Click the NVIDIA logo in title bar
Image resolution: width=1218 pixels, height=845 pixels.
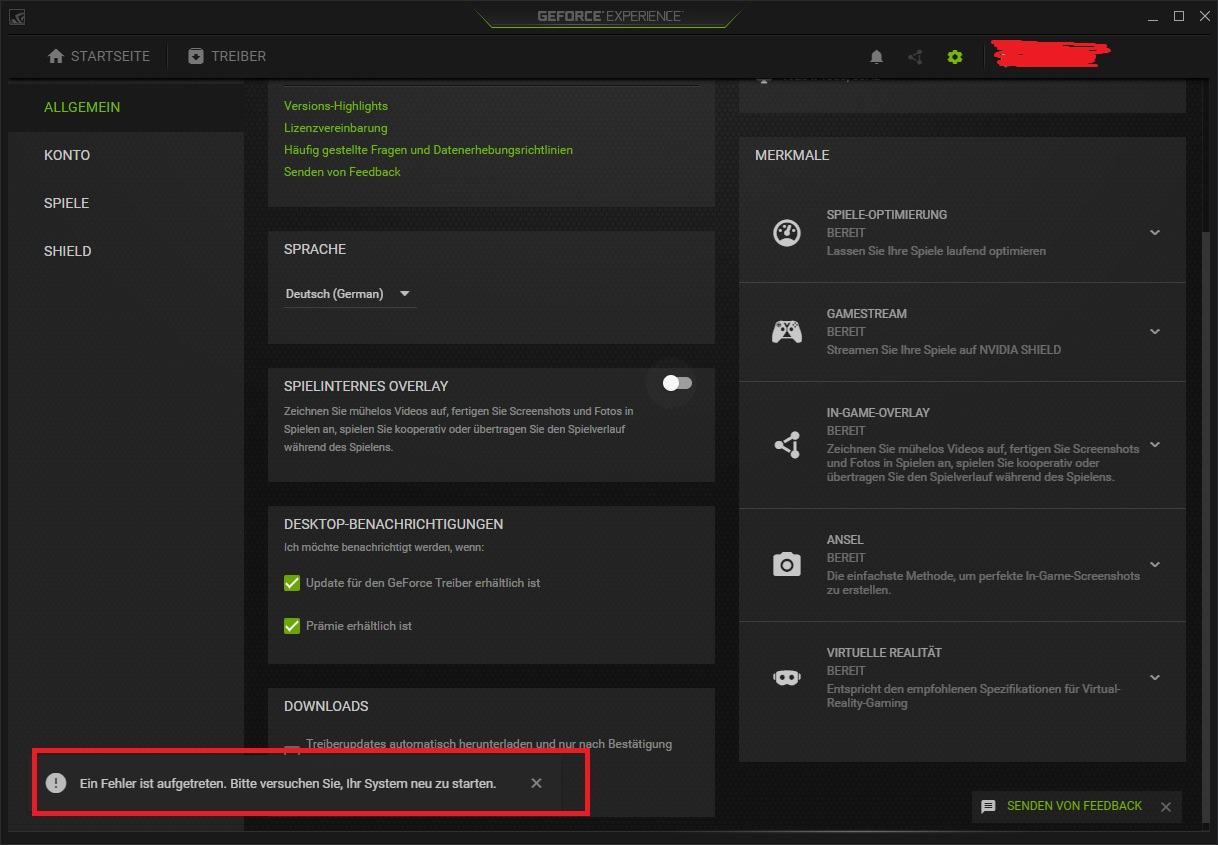click(16, 16)
